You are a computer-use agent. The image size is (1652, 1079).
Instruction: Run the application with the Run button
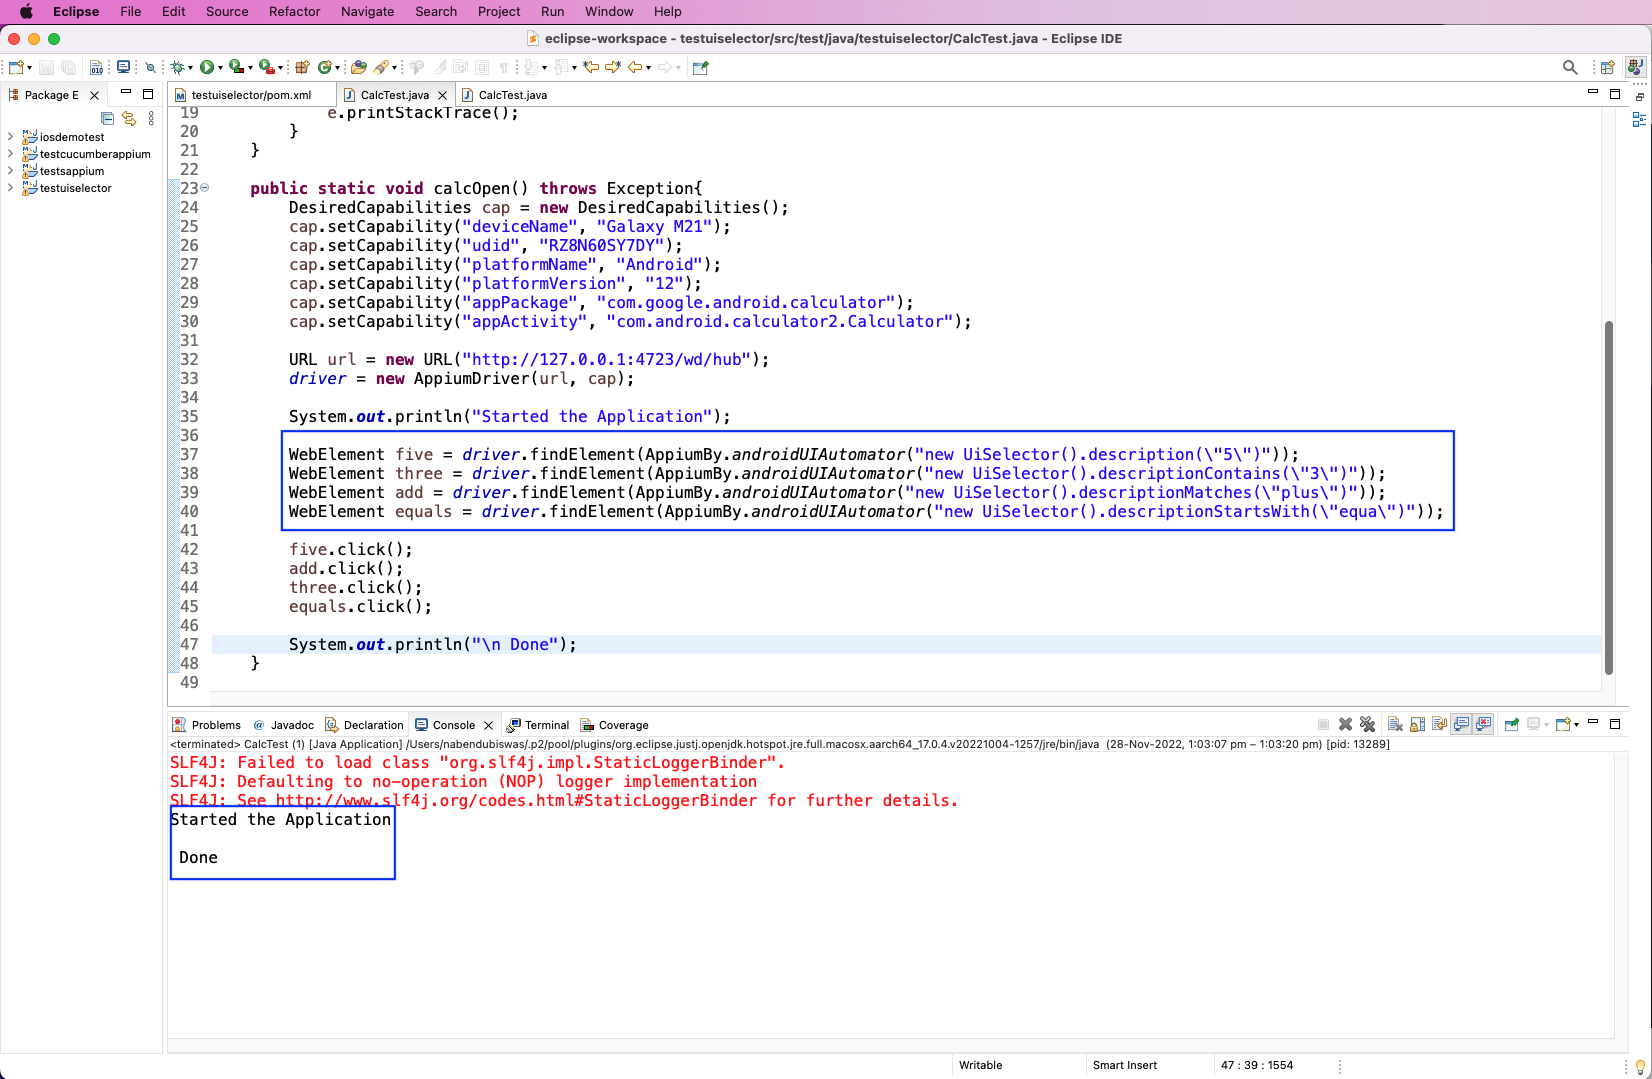(x=209, y=67)
